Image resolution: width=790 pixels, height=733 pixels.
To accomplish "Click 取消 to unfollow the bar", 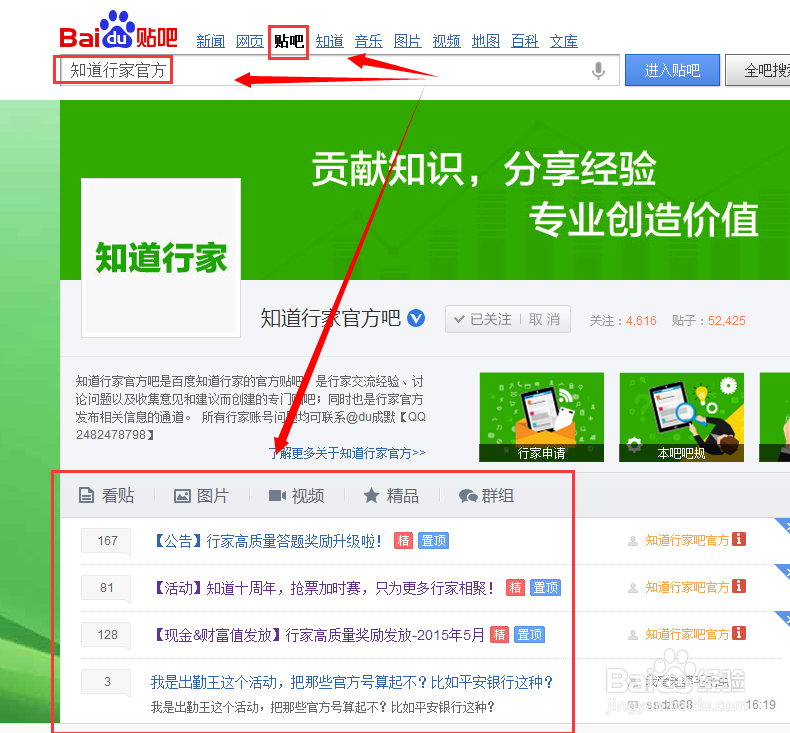I will point(545,319).
